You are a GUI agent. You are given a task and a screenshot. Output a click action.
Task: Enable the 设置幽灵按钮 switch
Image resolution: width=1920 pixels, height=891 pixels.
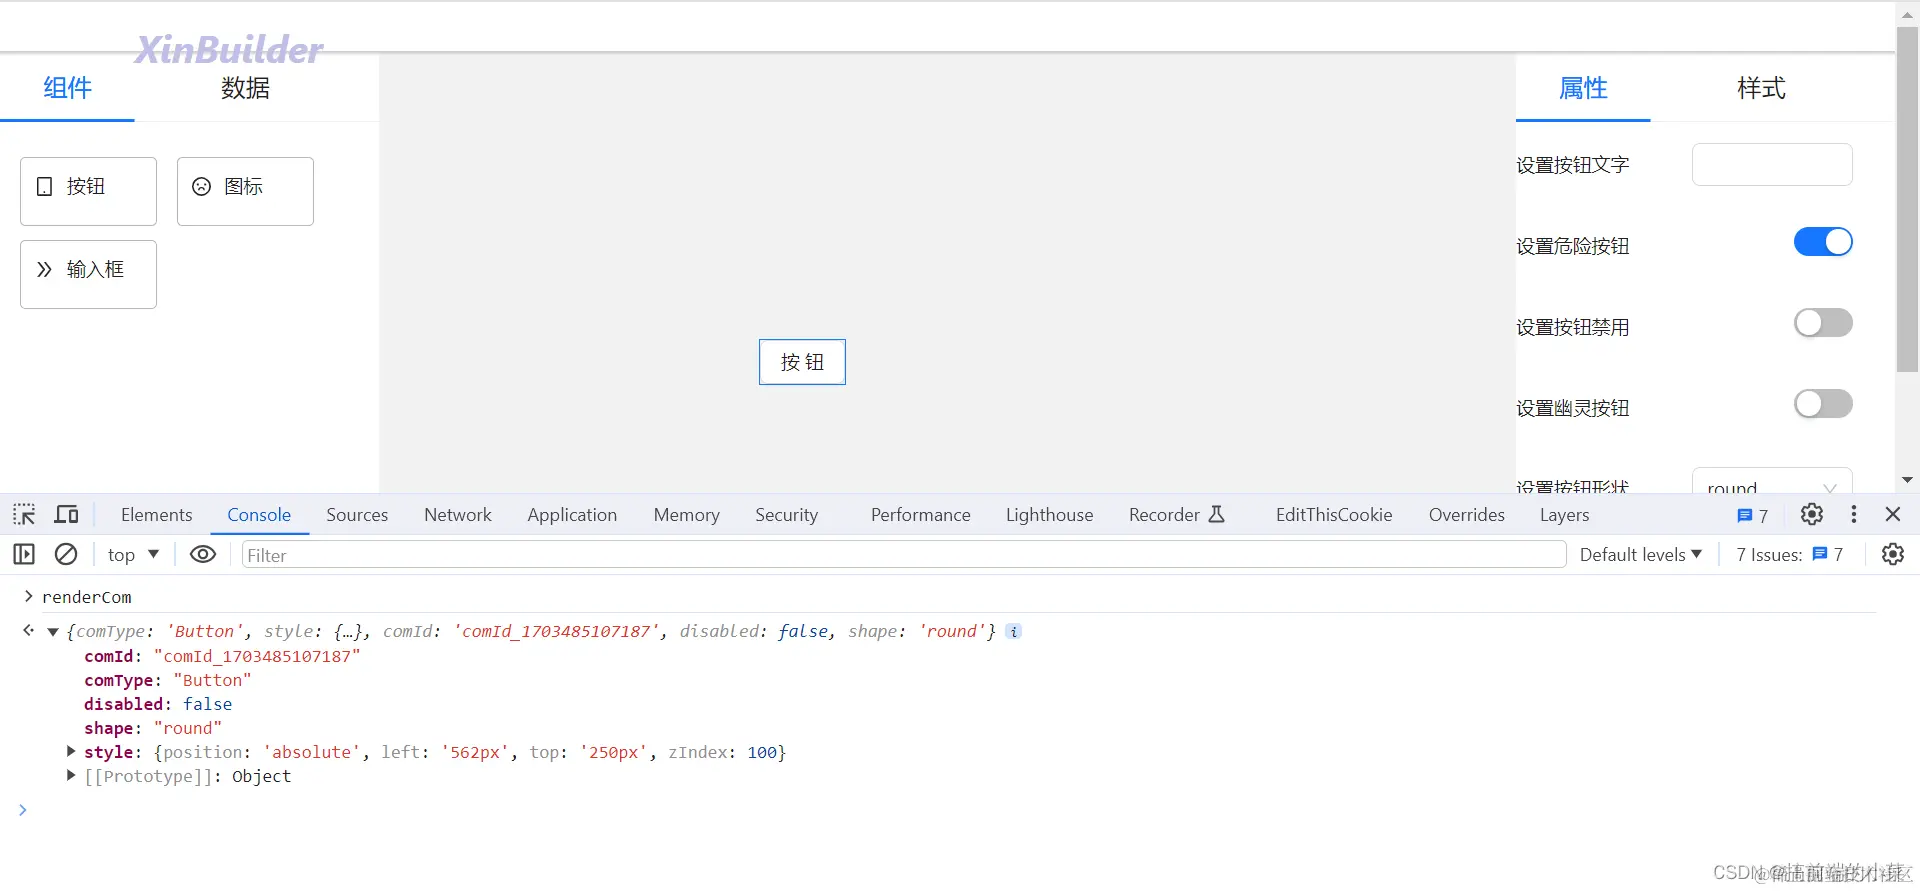tap(1823, 404)
